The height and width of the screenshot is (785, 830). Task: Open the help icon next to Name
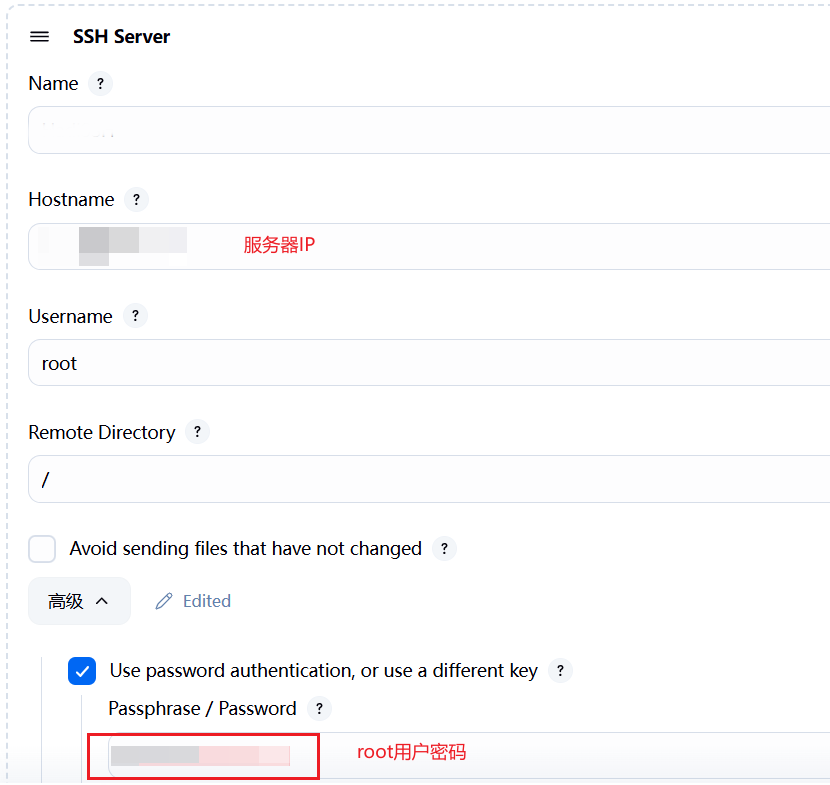pos(100,84)
